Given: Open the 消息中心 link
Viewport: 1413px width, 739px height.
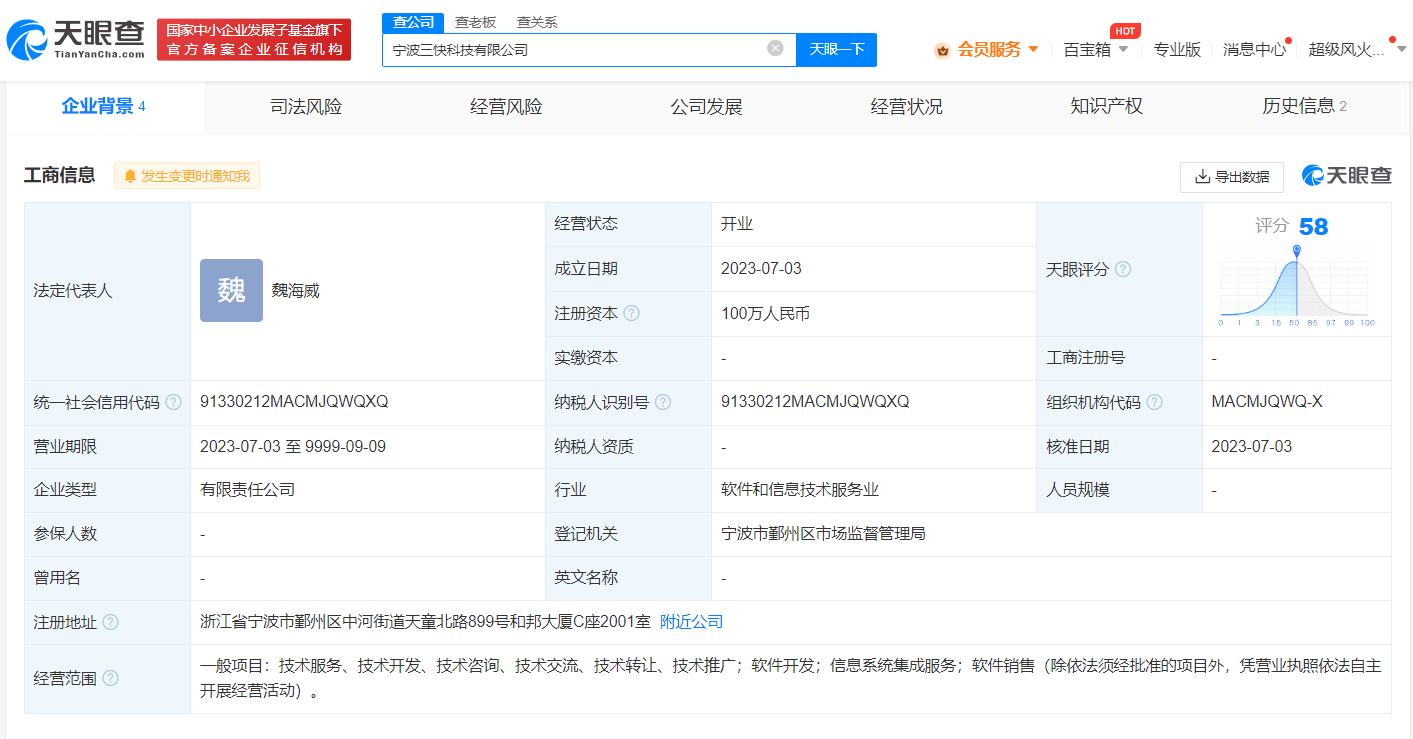Looking at the screenshot, I should [1254, 49].
